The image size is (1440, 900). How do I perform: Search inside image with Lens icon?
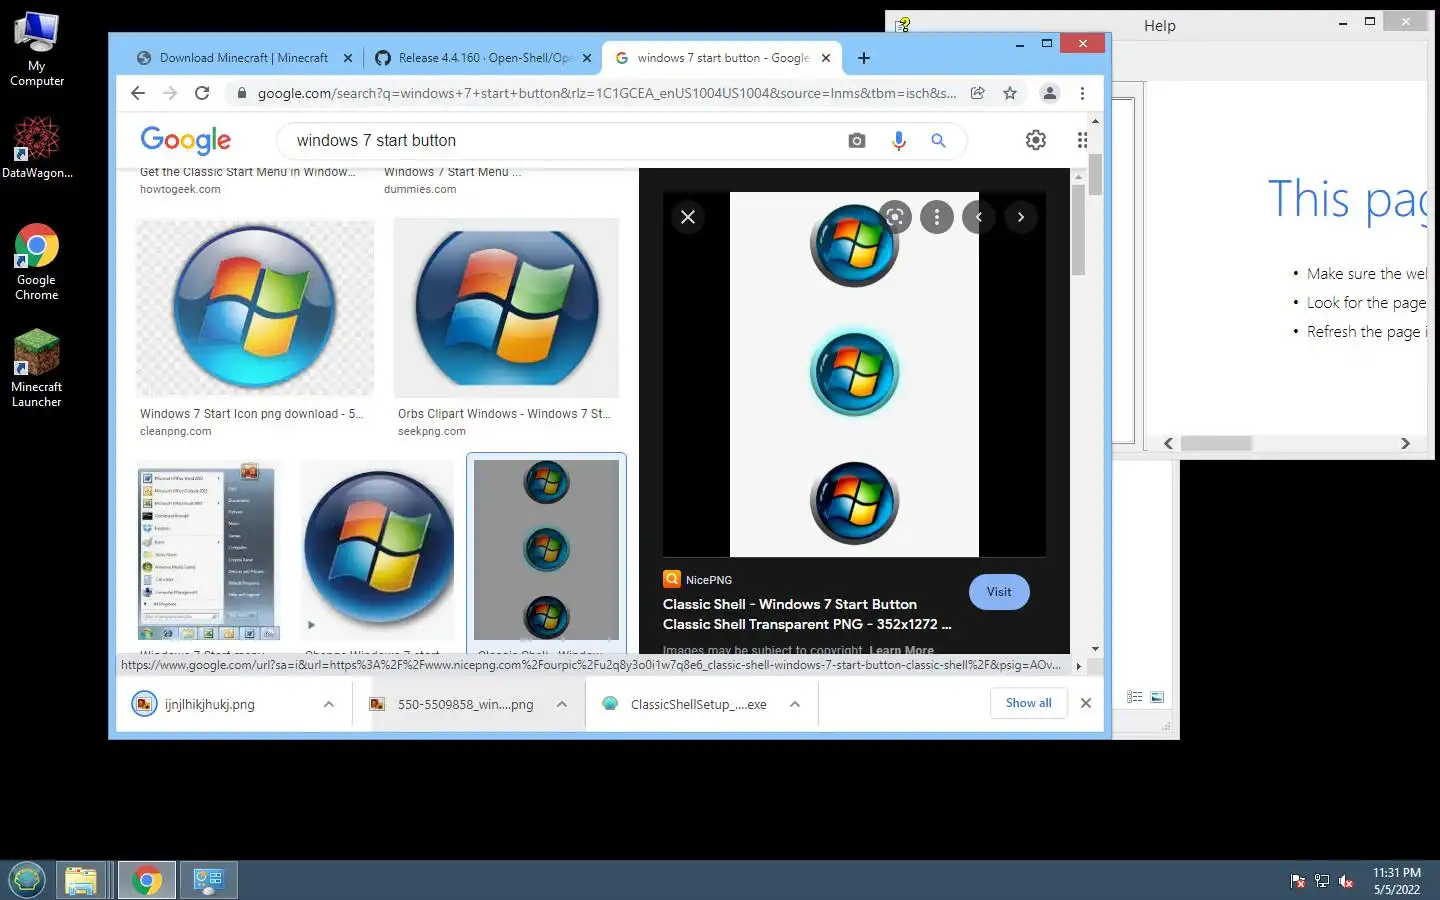pyautogui.click(x=895, y=216)
